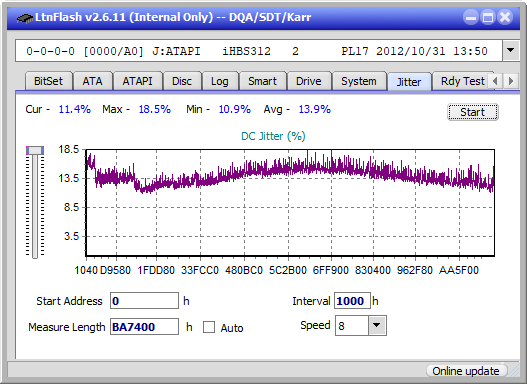Click the Cur value 11.4%
Screen dimensions: 527x384
coord(75,109)
